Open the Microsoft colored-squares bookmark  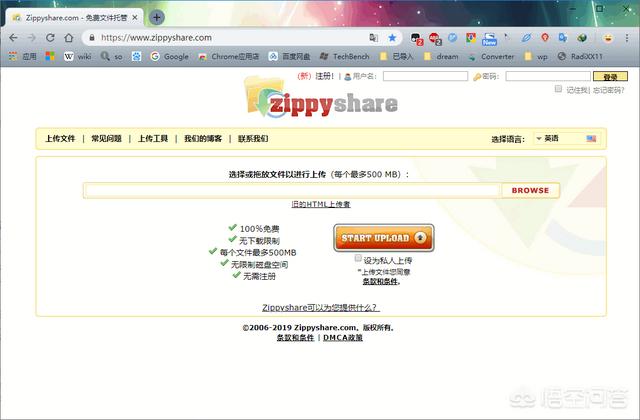[x=50, y=56]
